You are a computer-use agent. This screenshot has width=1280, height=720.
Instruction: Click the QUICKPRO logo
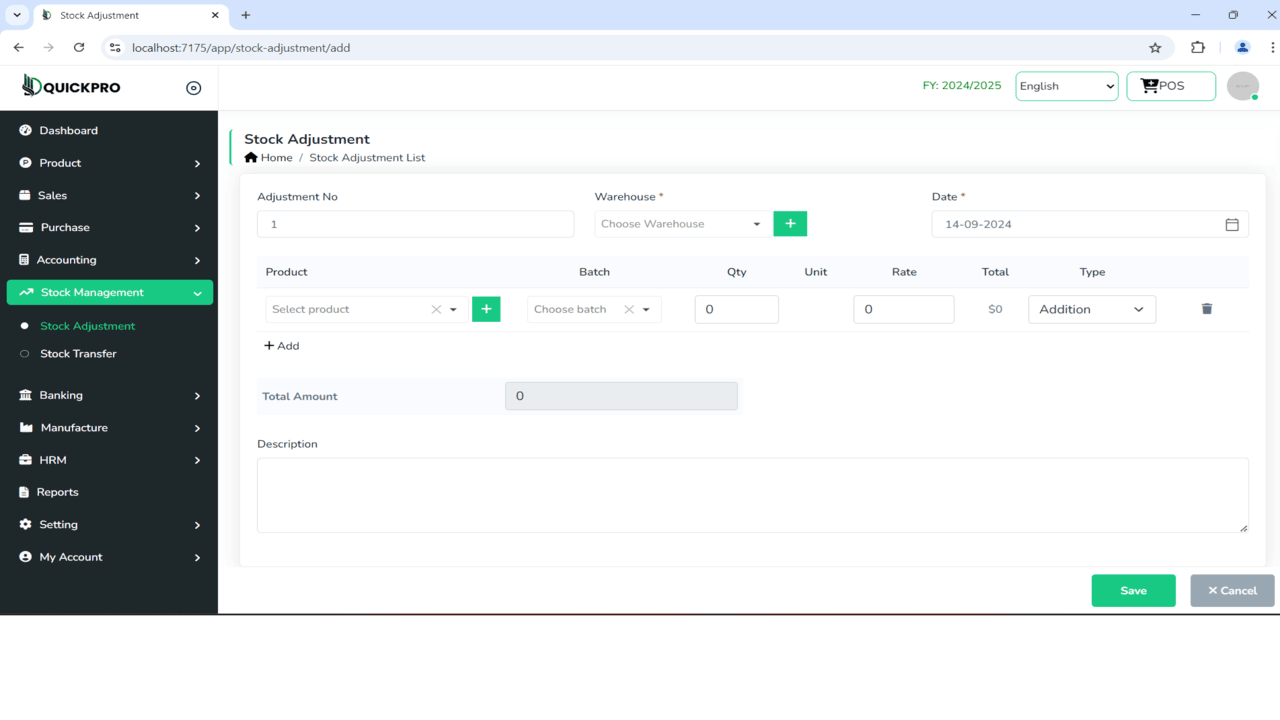tap(70, 86)
